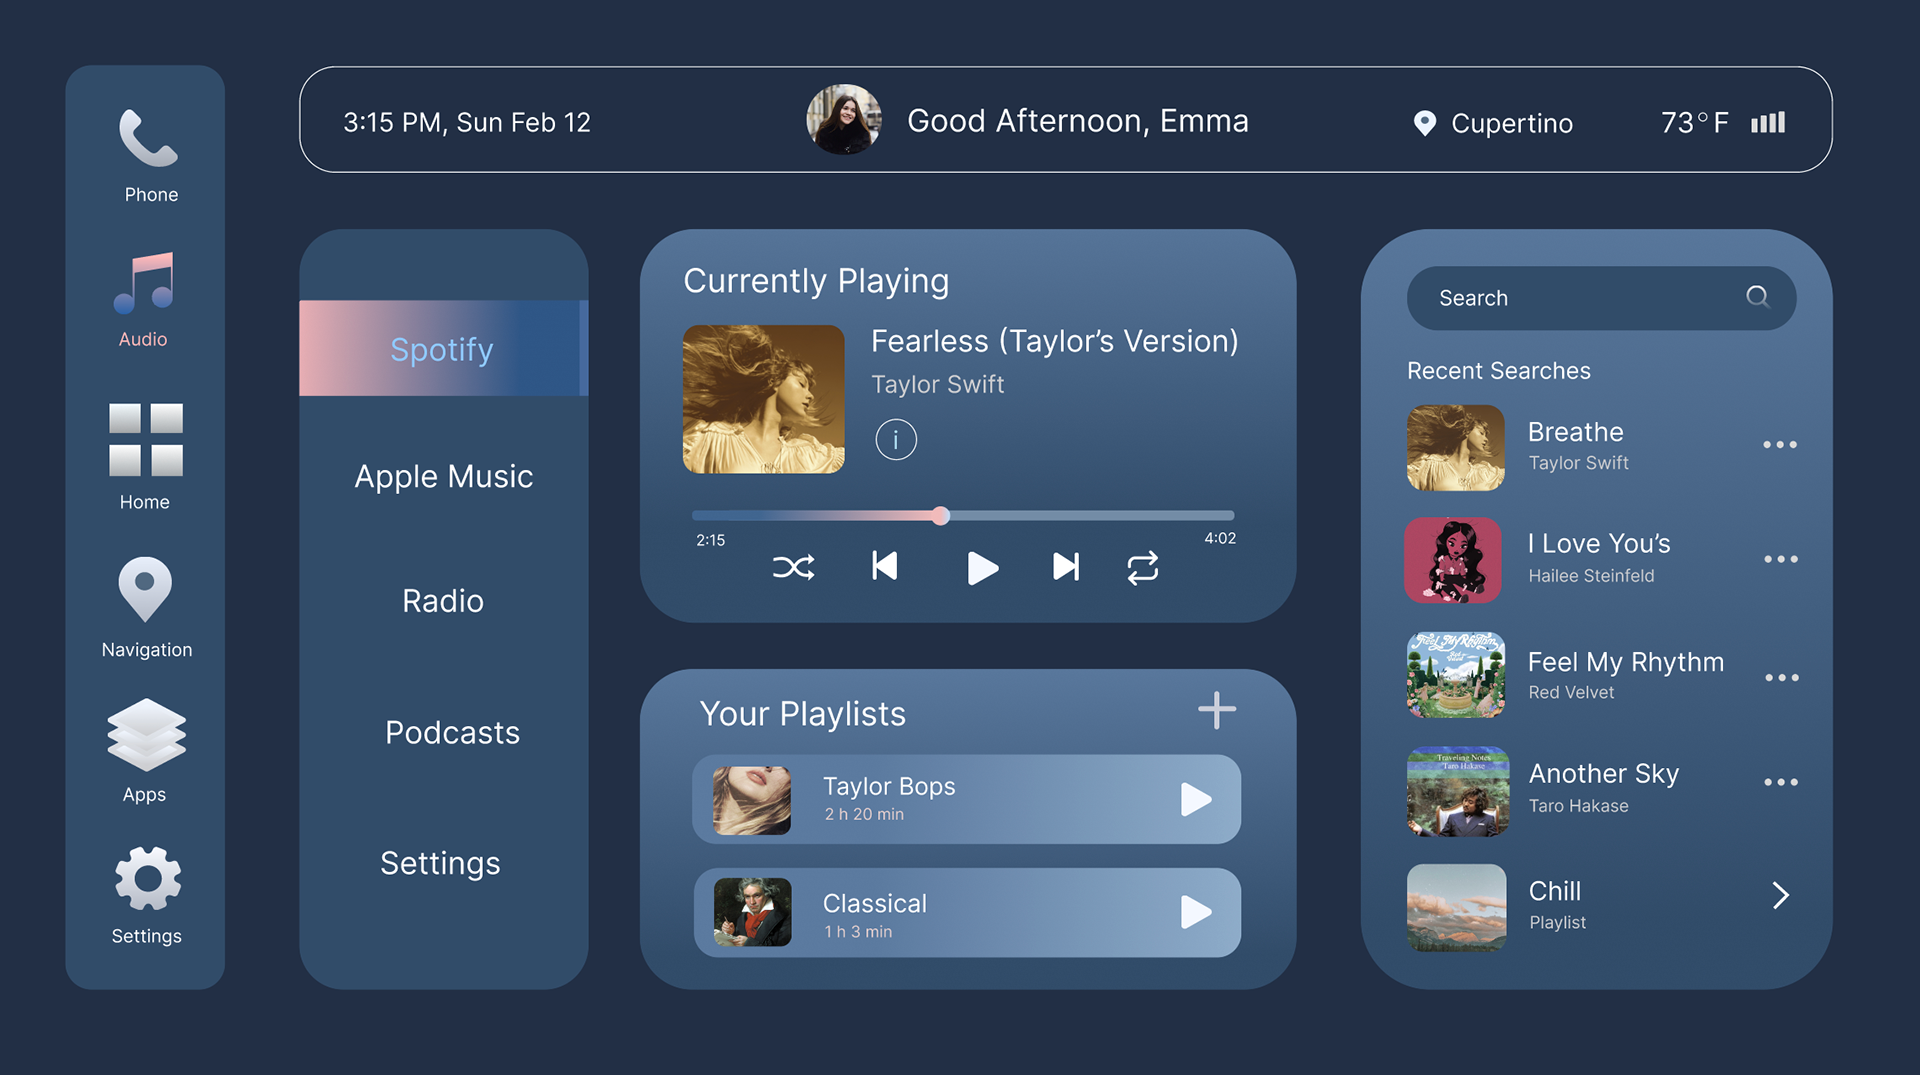Click the search magnifier icon
1920x1075 pixels.
(x=1757, y=297)
